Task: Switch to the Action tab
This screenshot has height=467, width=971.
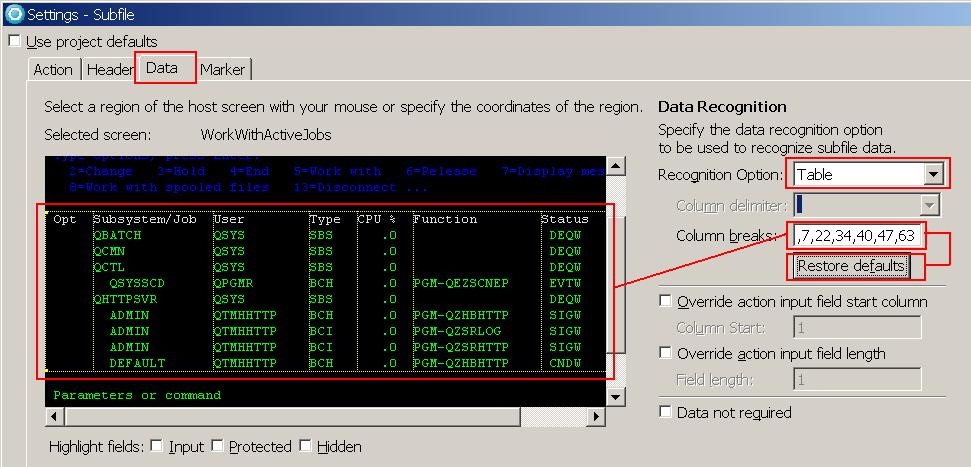Action: click(53, 69)
